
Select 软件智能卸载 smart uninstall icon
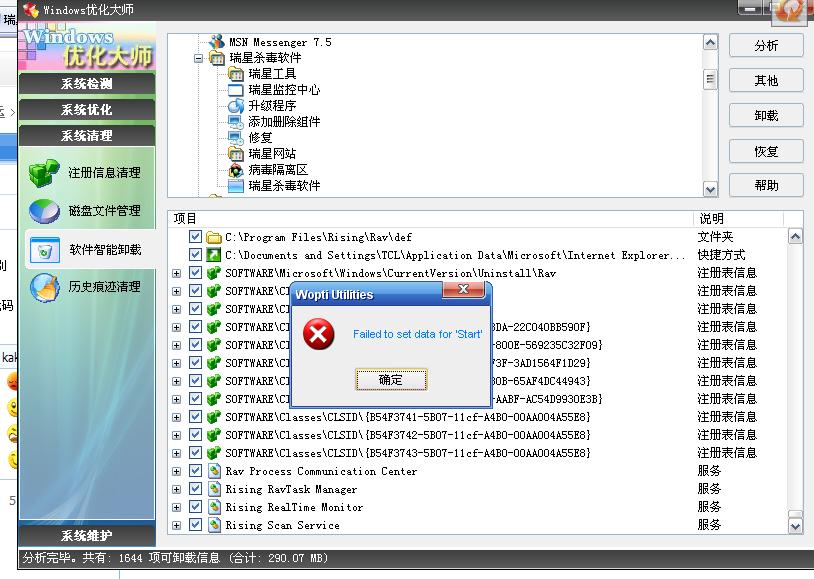coord(45,250)
